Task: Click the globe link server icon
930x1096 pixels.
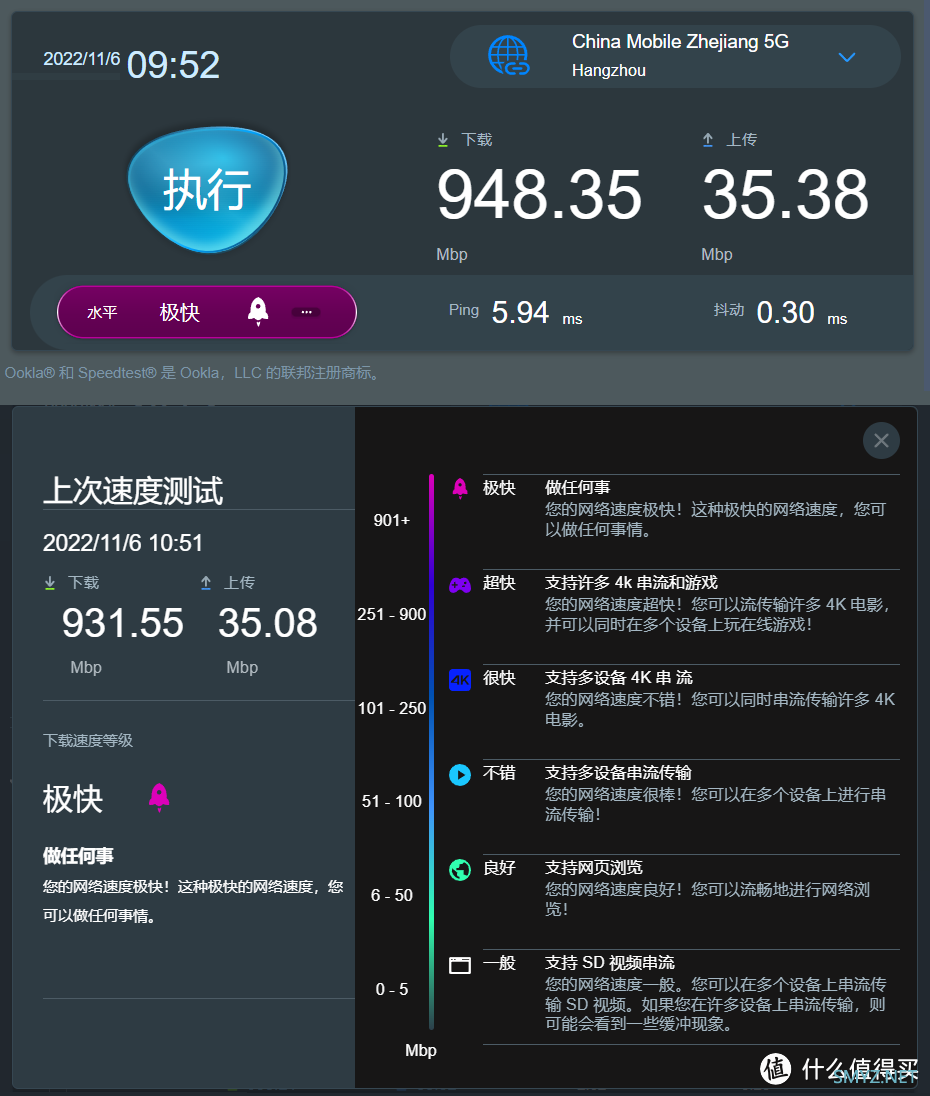Action: click(509, 56)
